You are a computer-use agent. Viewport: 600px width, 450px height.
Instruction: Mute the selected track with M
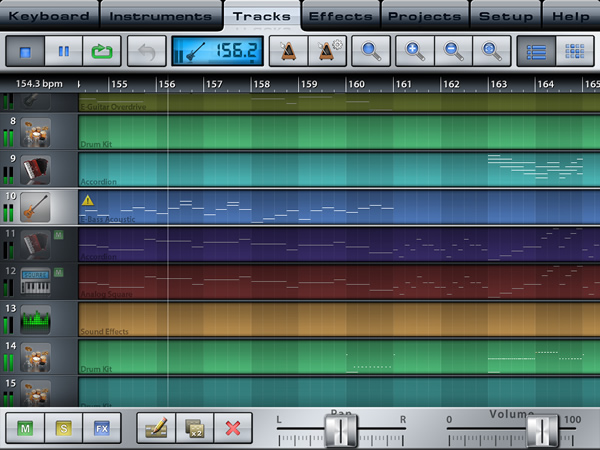[25, 428]
